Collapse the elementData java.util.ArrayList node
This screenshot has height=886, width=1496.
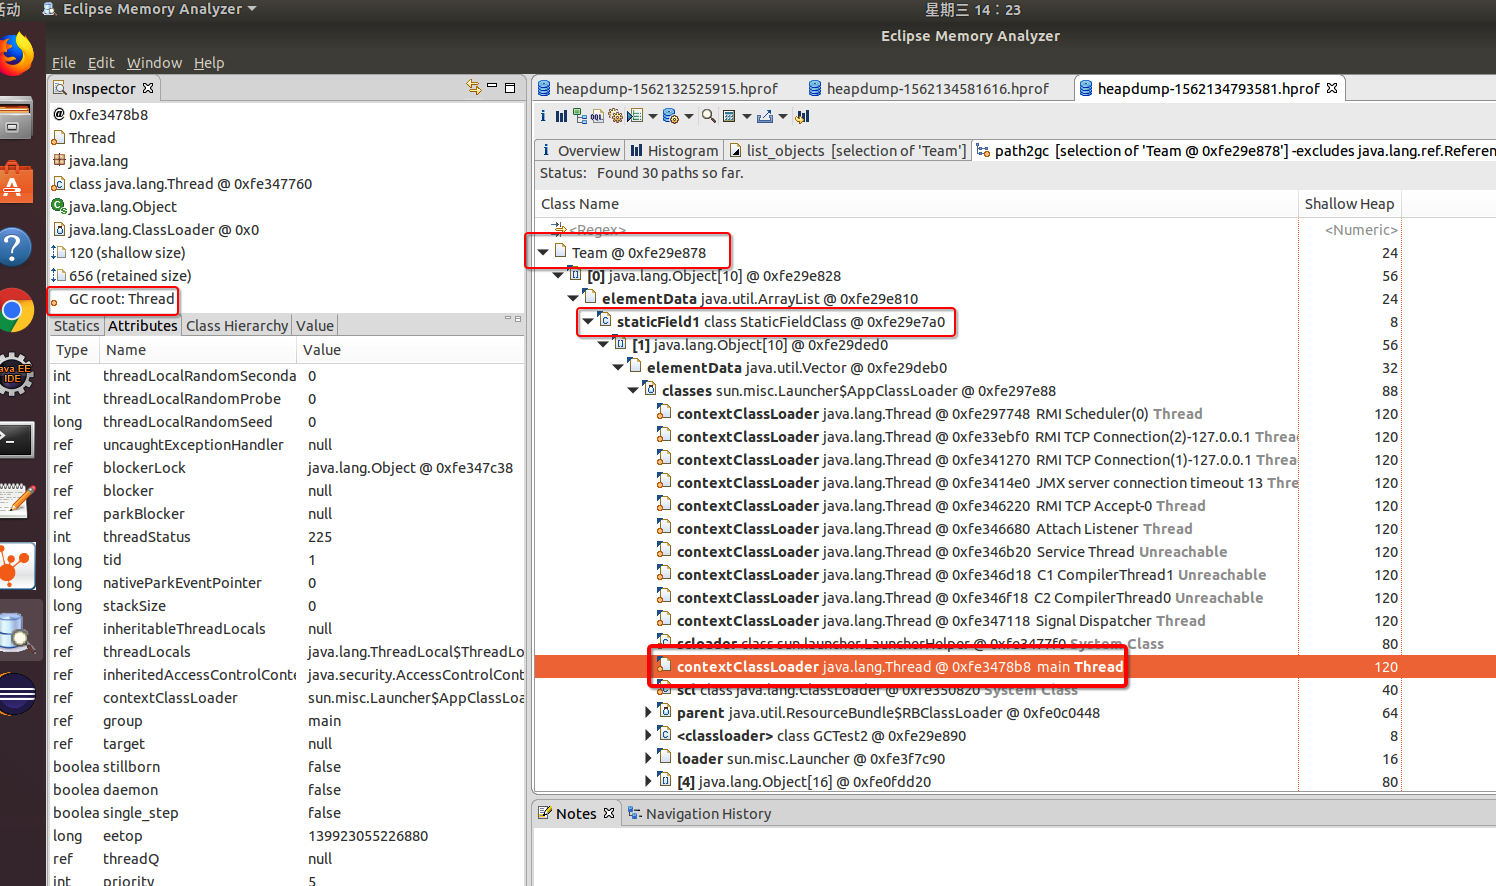coord(574,298)
